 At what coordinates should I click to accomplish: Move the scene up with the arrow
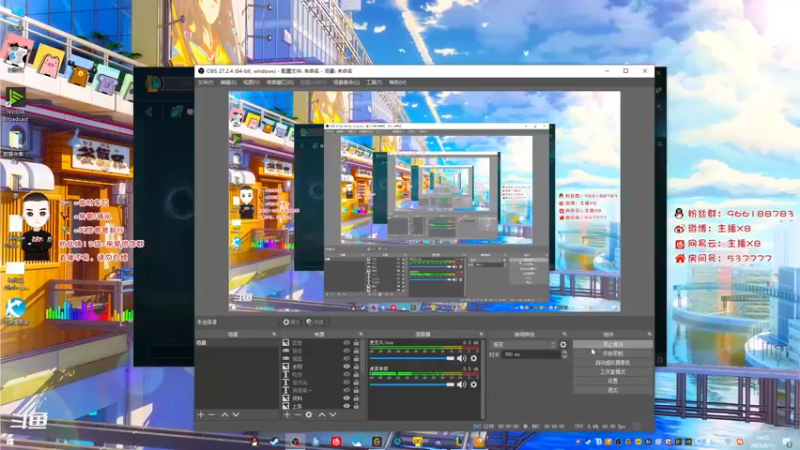pos(224,415)
